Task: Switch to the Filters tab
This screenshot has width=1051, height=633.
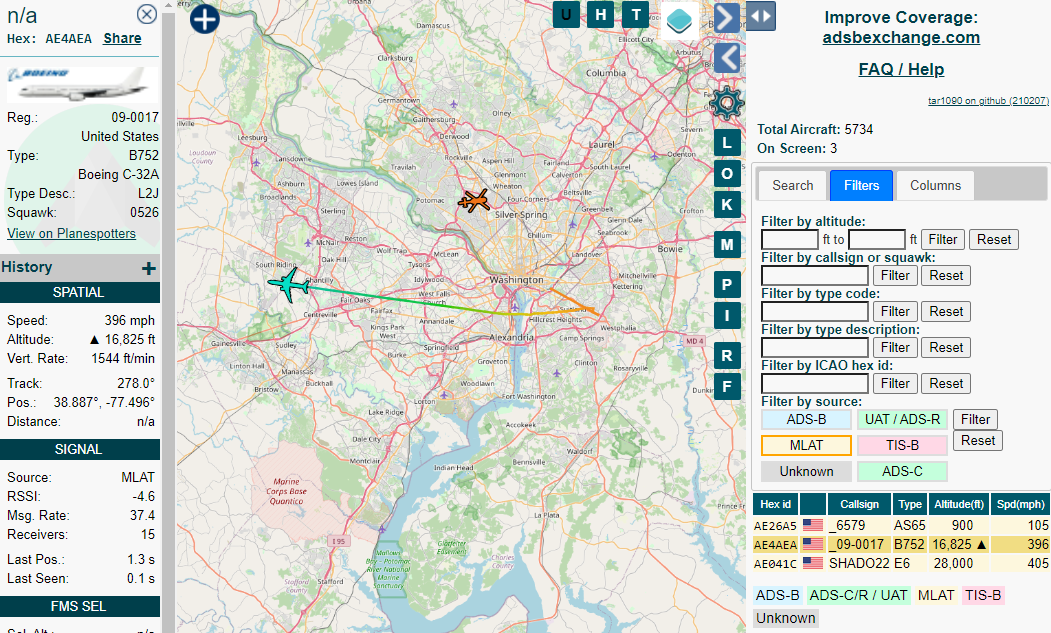Action: [861, 185]
